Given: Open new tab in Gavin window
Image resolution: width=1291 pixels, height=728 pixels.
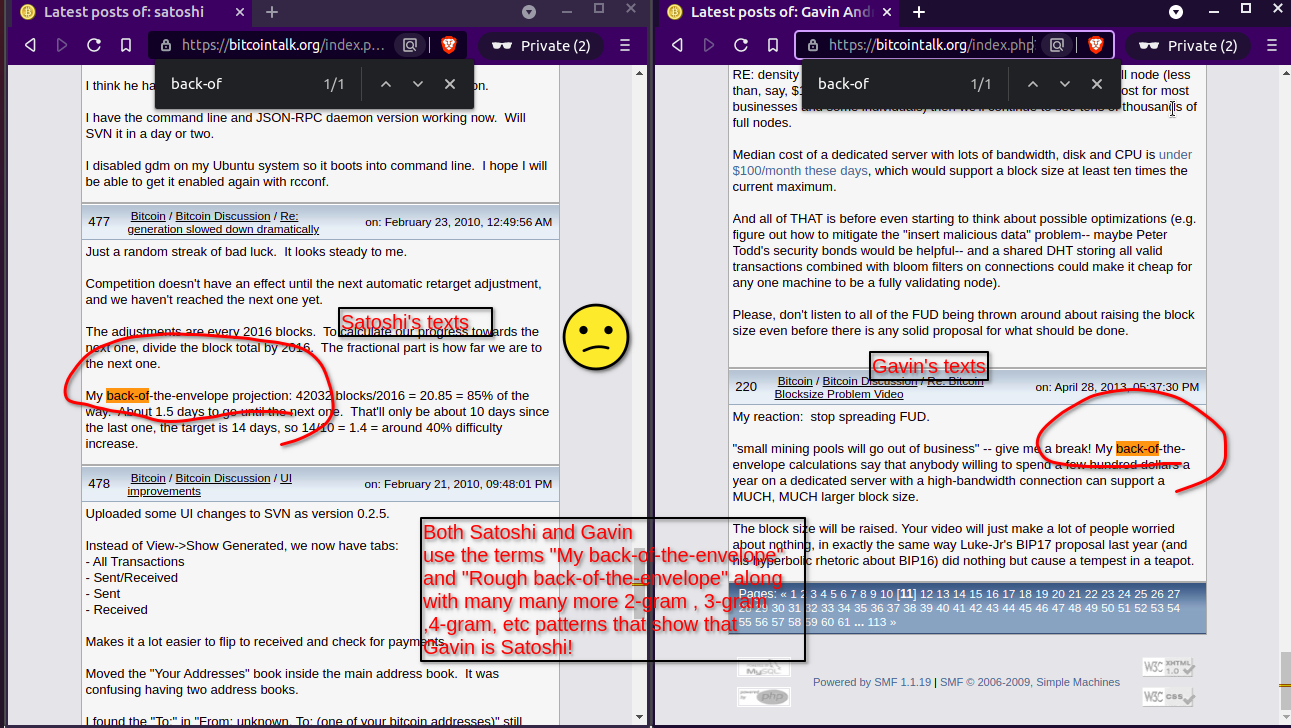Looking at the screenshot, I should (x=919, y=12).
